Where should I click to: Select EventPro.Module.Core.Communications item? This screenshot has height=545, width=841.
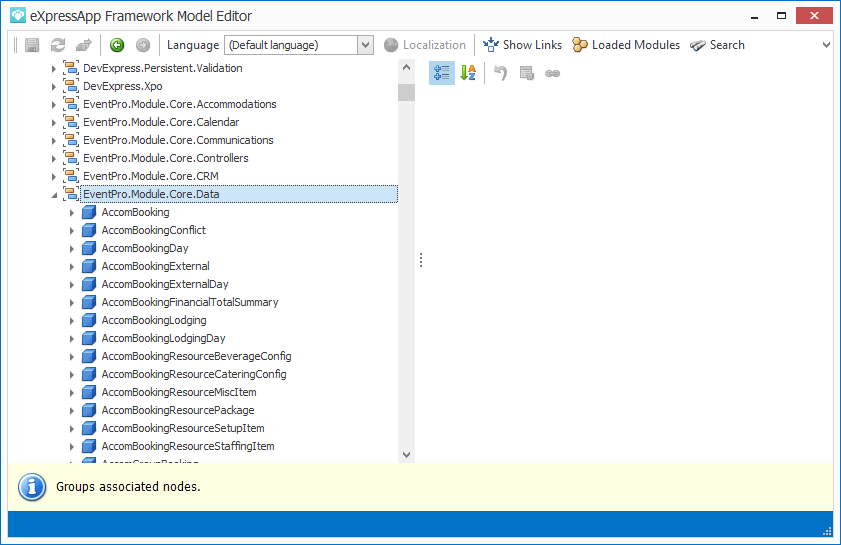point(178,140)
